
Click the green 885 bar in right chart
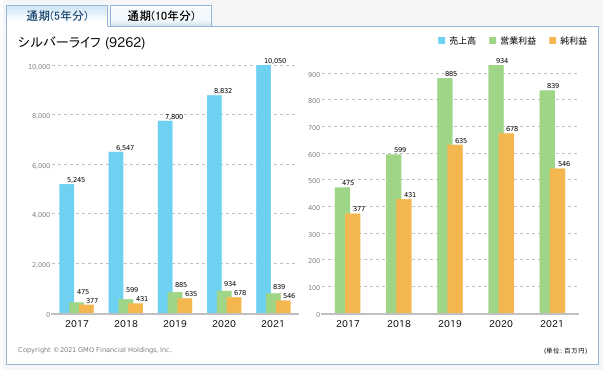pyautogui.click(x=445, y=196)
